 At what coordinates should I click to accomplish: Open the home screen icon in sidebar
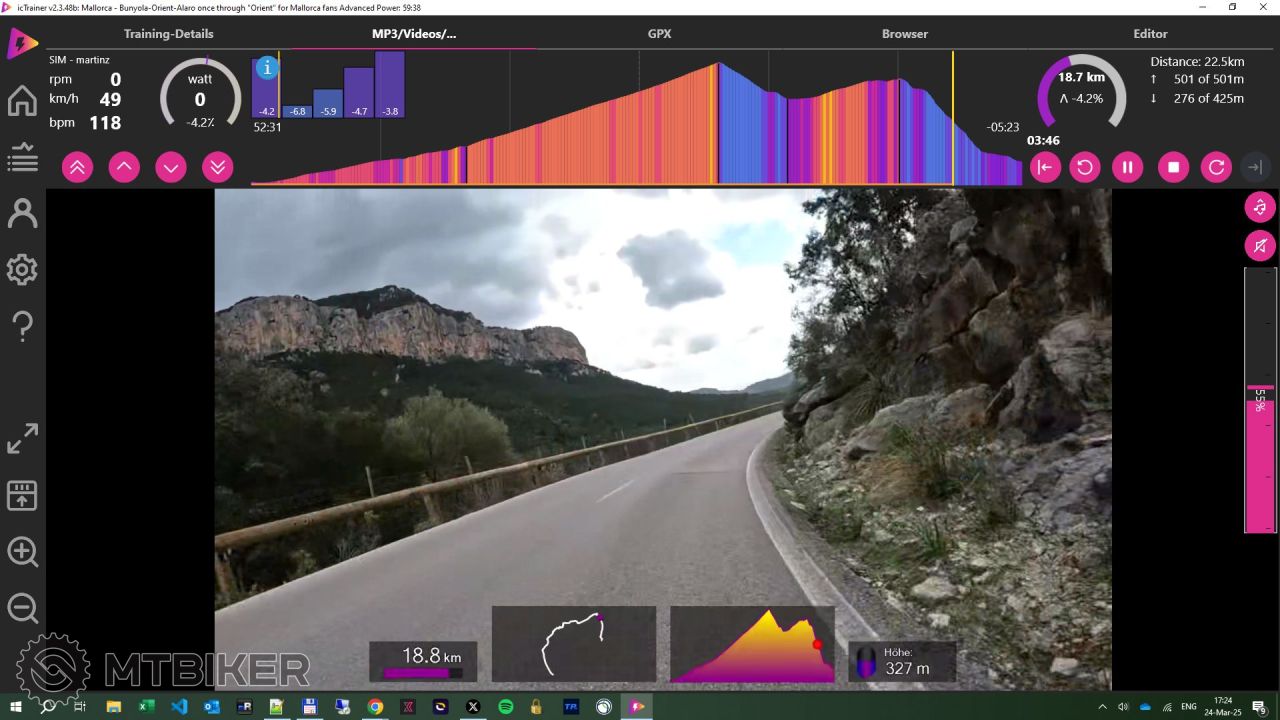22,101
